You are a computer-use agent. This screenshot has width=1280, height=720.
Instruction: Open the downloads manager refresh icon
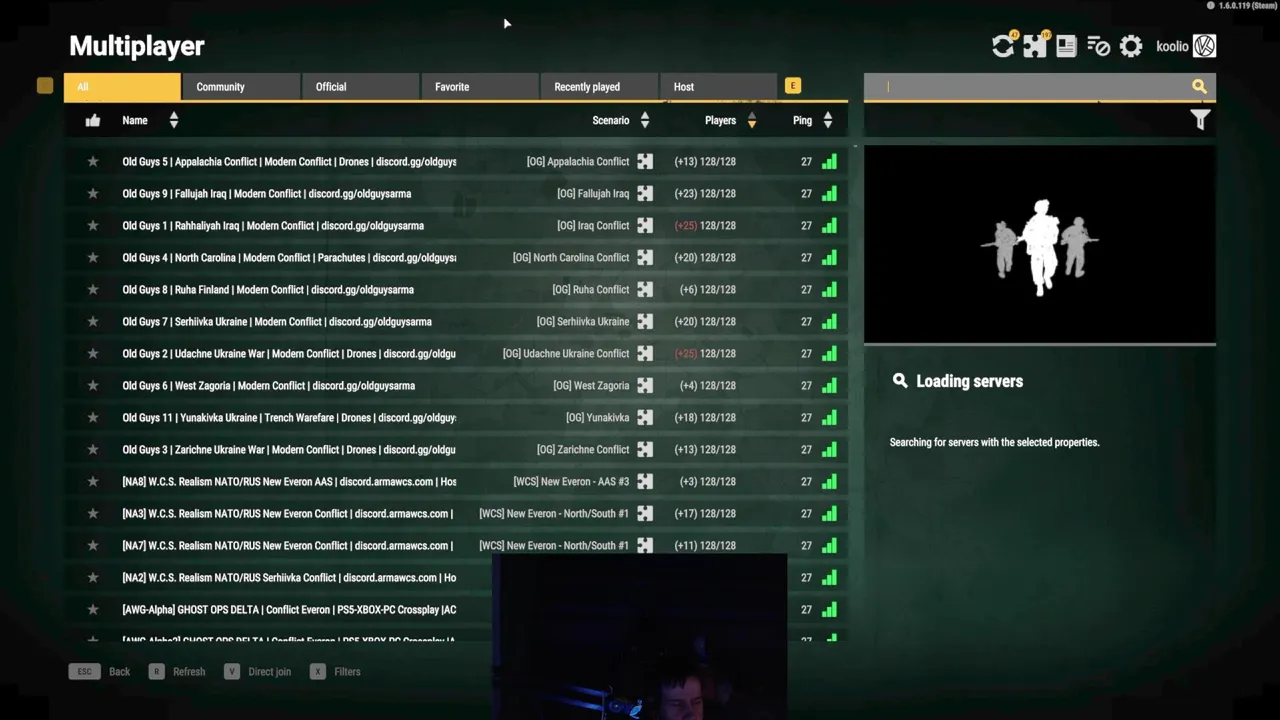click(1002, 46)
